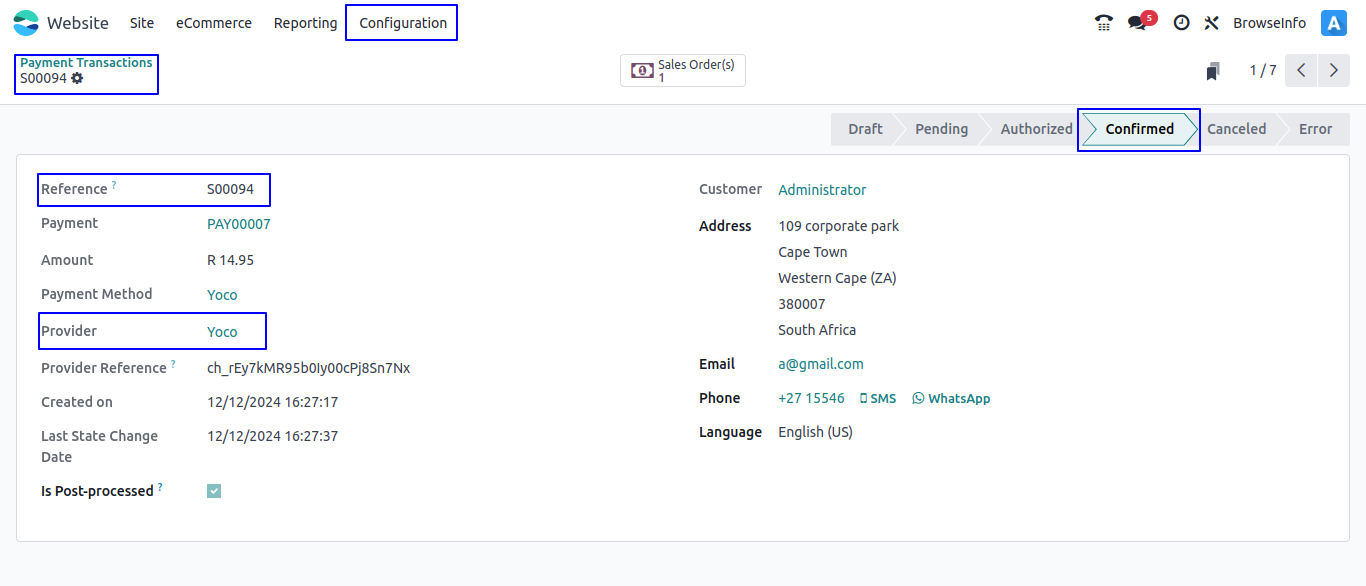
Task: Open the VoIP phone icon
Action: coord(1104,23)
